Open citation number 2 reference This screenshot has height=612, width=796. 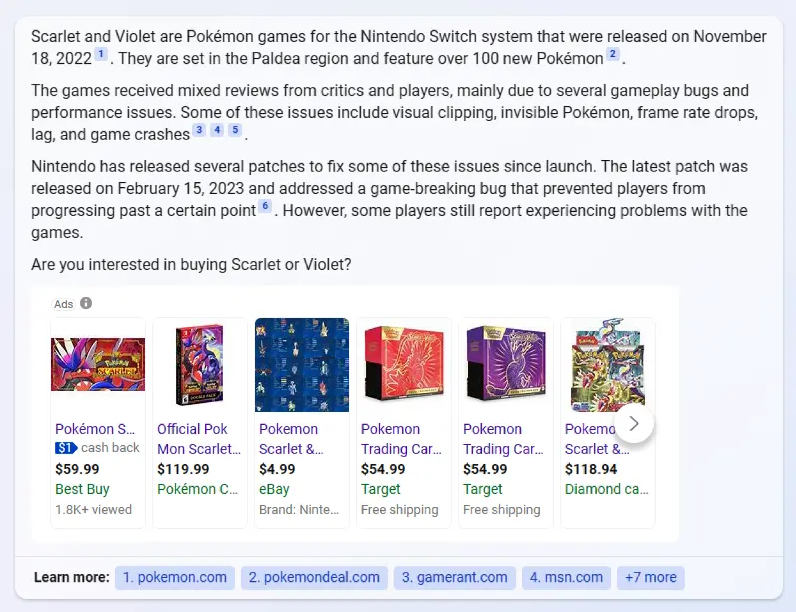[x=613, y=54]
